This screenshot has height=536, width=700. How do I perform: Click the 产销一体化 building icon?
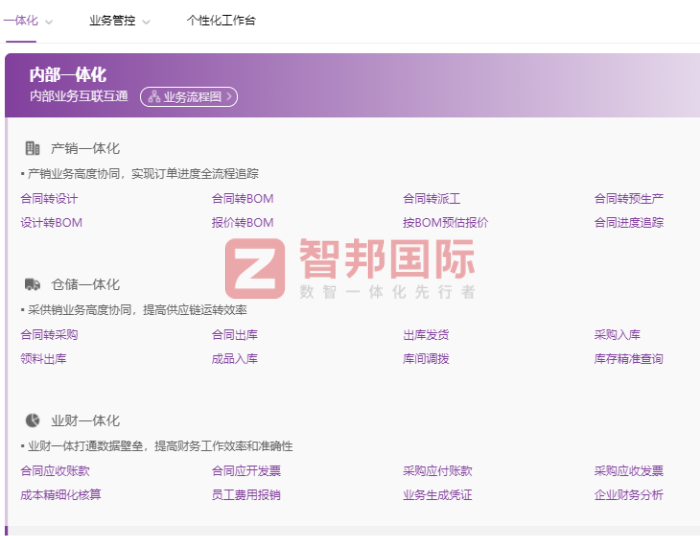click(x=33, y=148)
